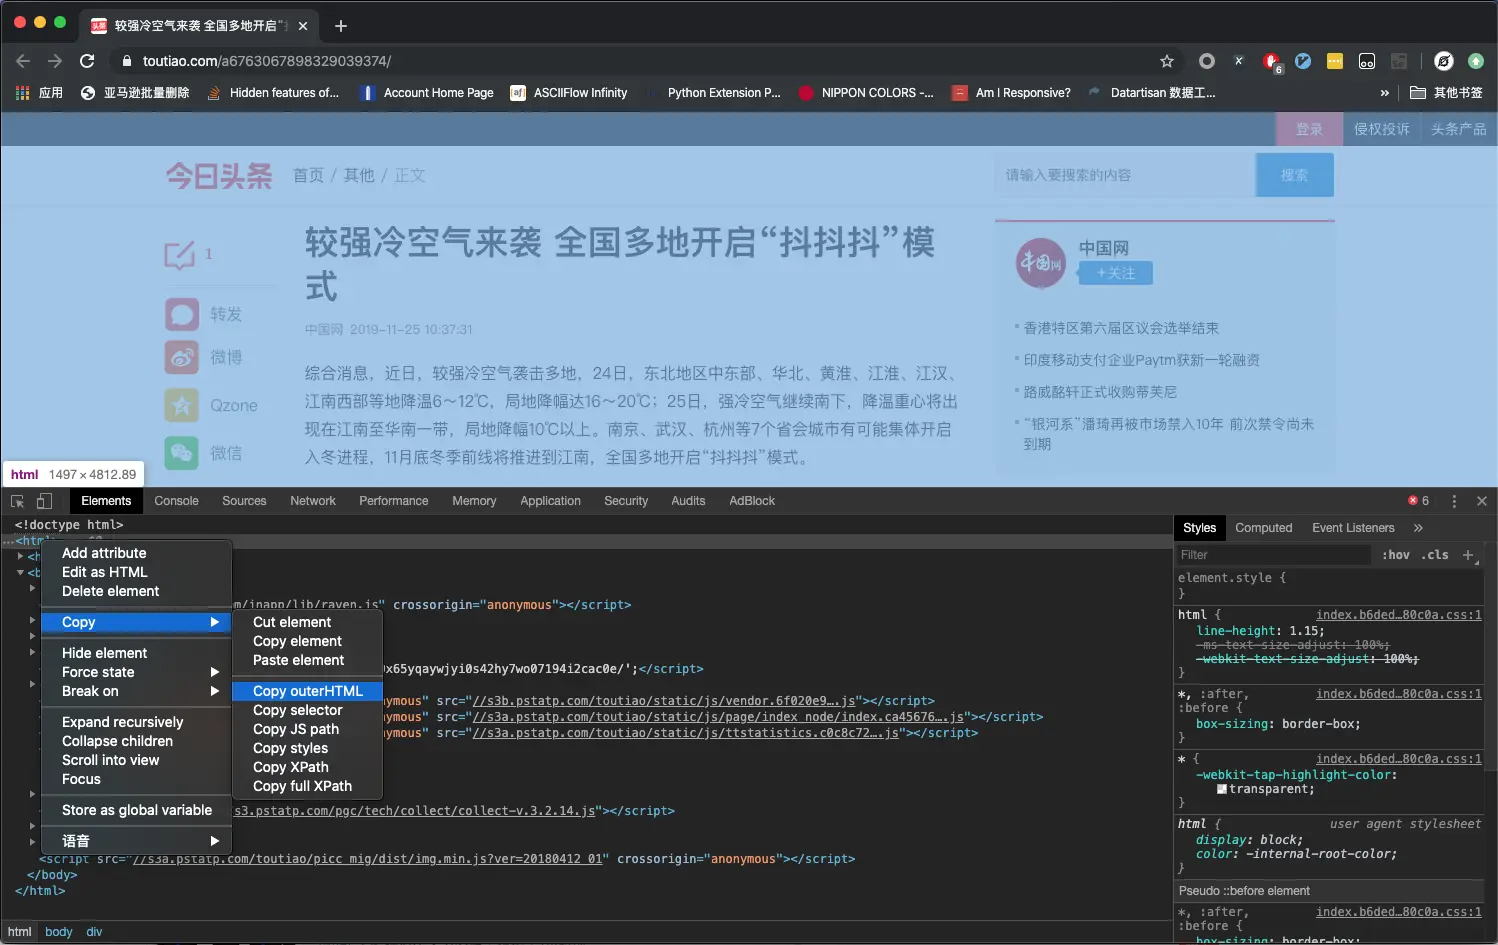The image size is (1498, 945).
Task: Close the DevTools panel
Action: [1482, 501]
